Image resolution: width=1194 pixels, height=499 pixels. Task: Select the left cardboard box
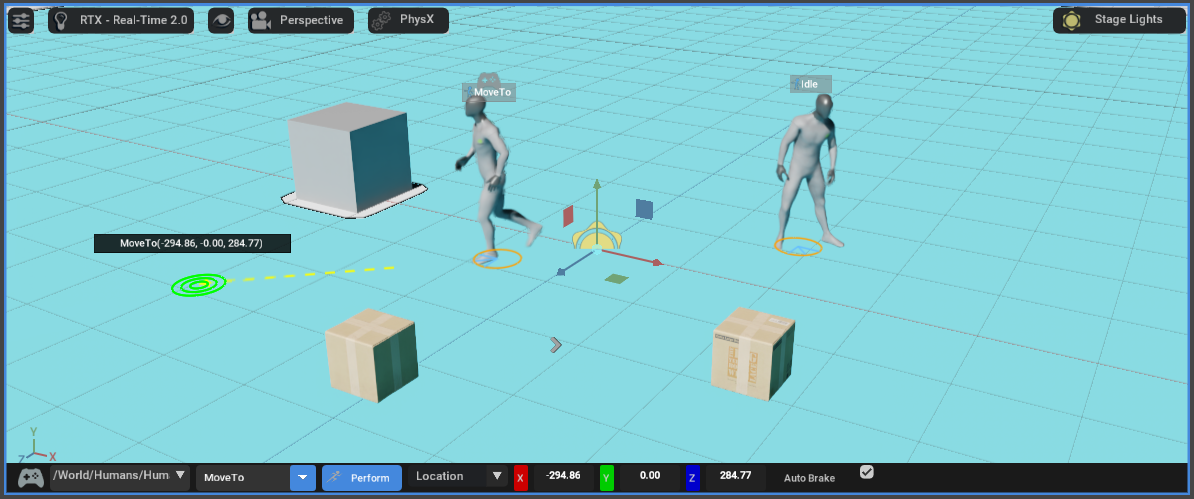pos(372,355)
